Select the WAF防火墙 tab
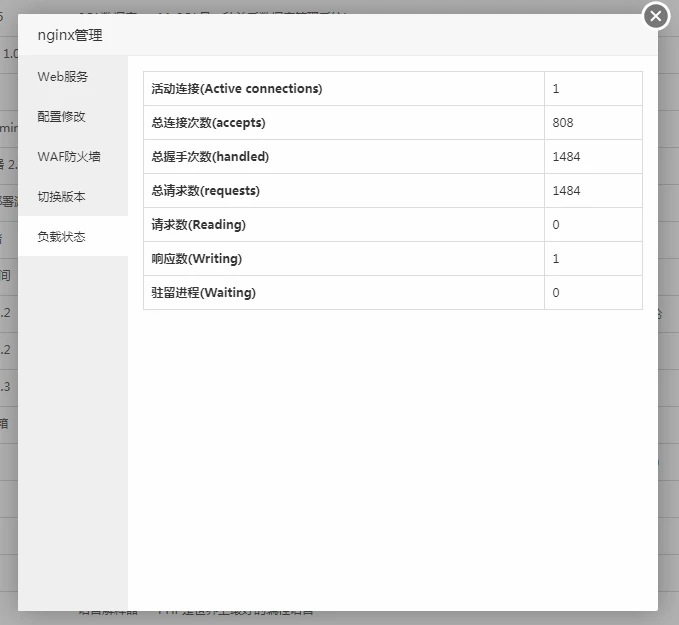Viewport: 679px width, 625px height. click(73, 156)
